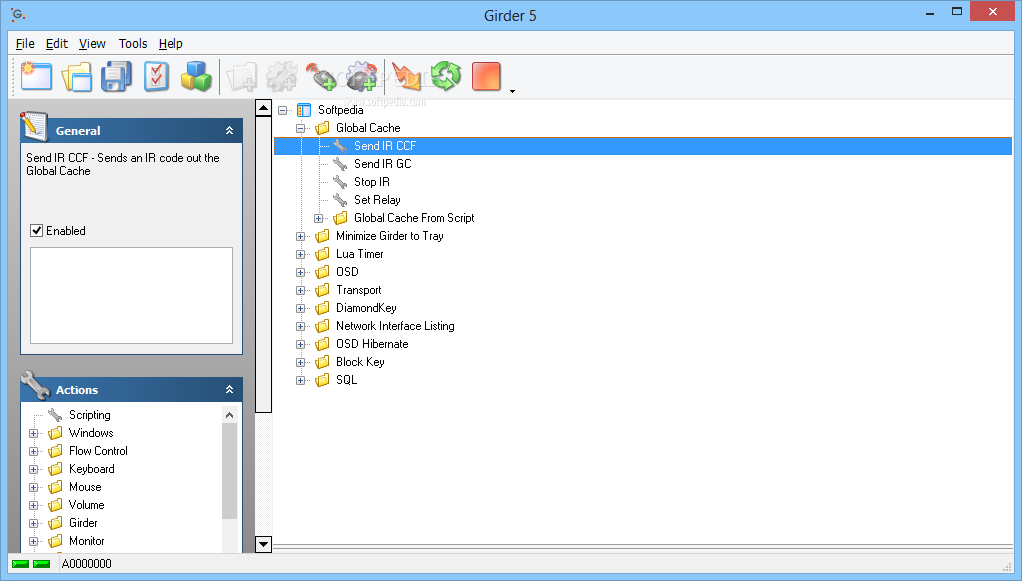The width and height of the screenshot is (1022, 581).
Task: Click the Stop IR wrench icon
Action: (340, 182)
